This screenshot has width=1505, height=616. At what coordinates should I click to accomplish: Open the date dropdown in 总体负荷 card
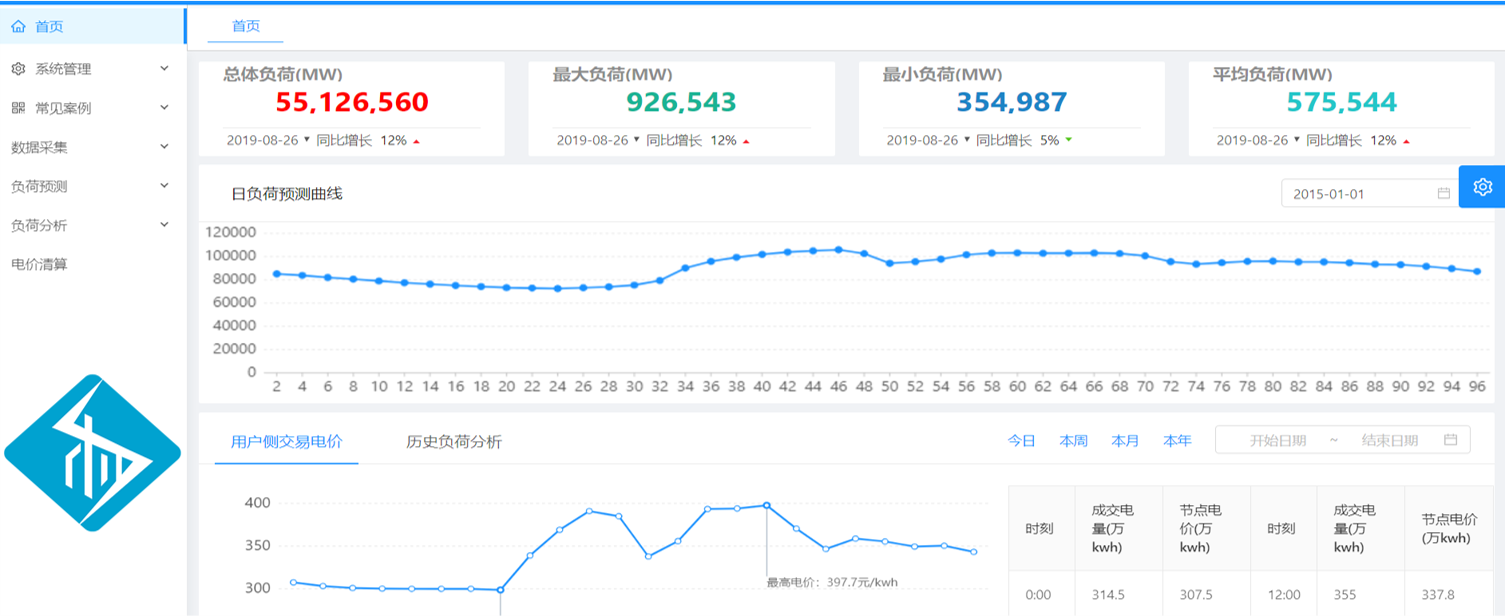[307, 140]
